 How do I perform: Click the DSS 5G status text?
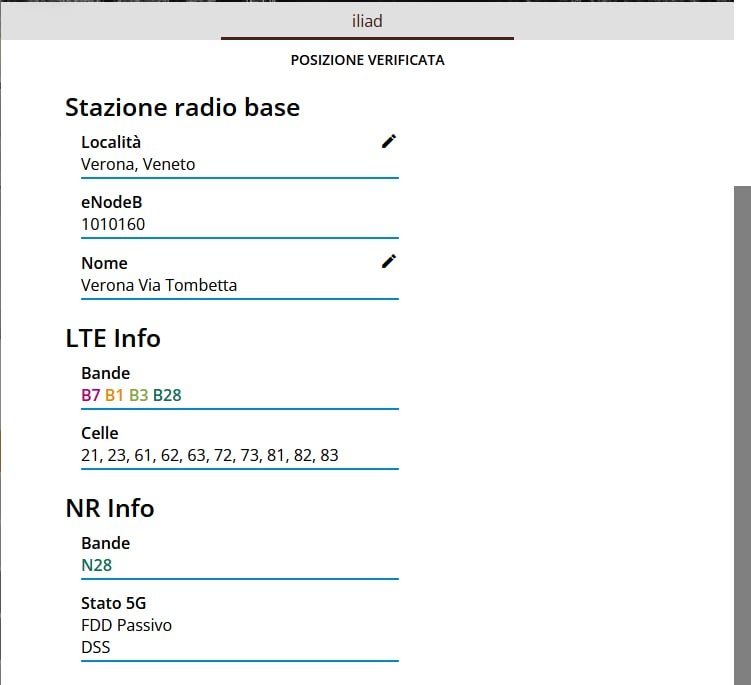point(96,647)
